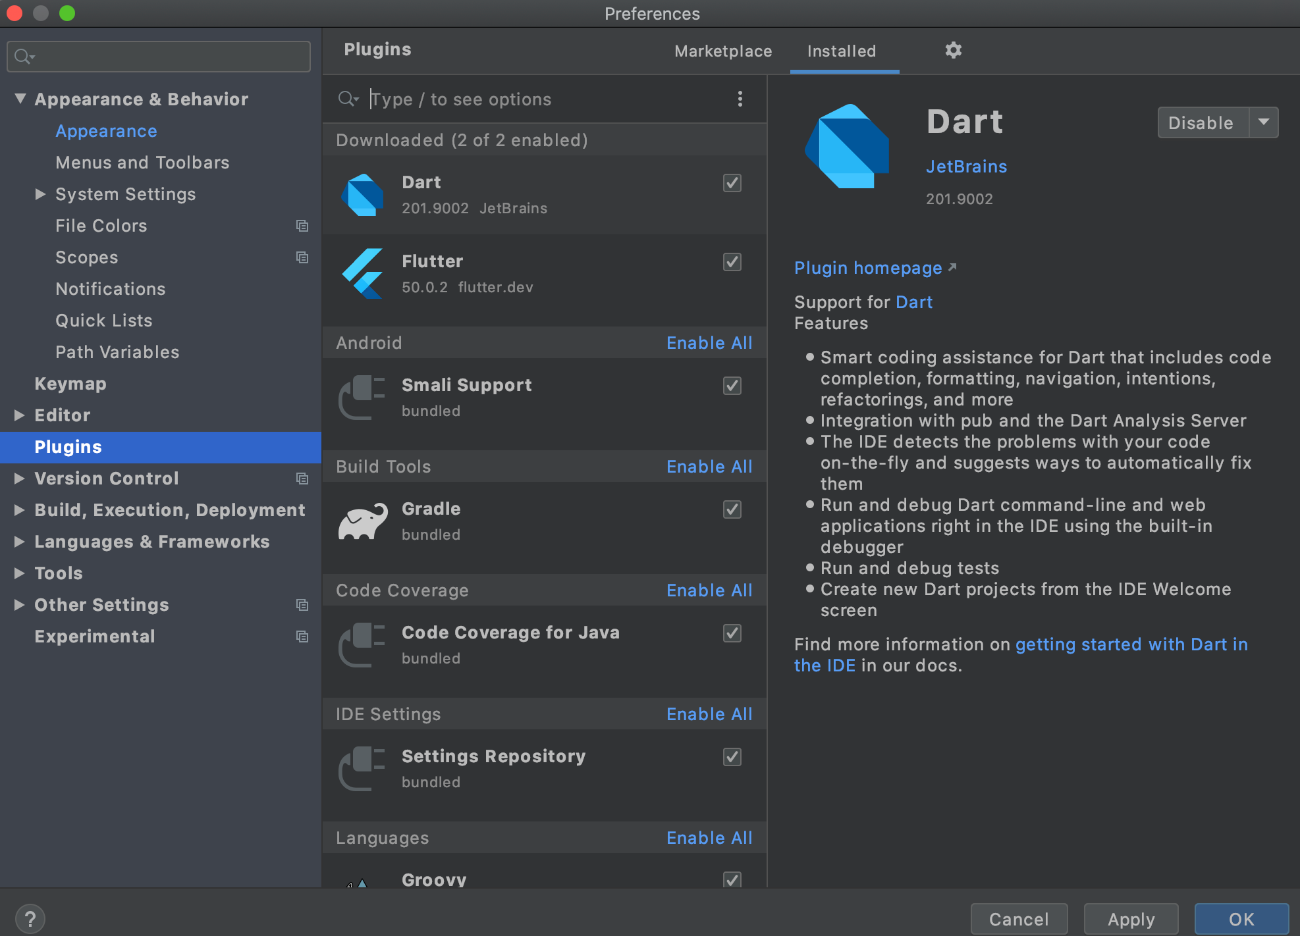
Task: Click the Apply button
Action: click(1131, 919)
